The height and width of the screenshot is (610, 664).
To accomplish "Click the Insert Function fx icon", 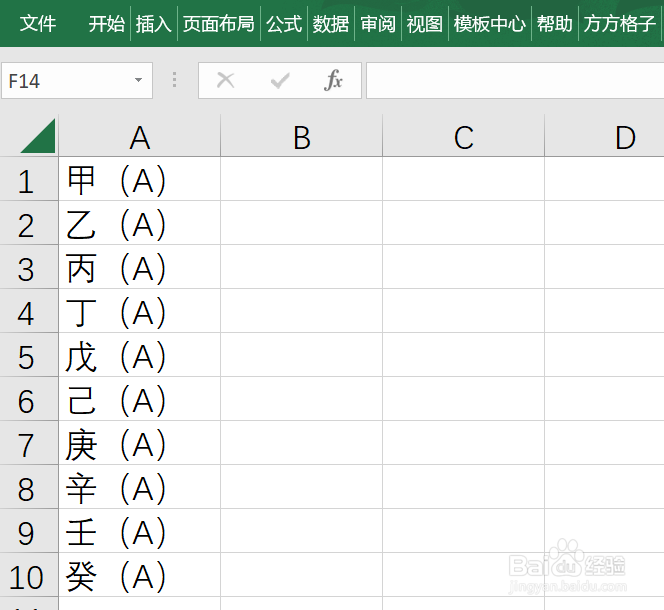I will (333, 80).
